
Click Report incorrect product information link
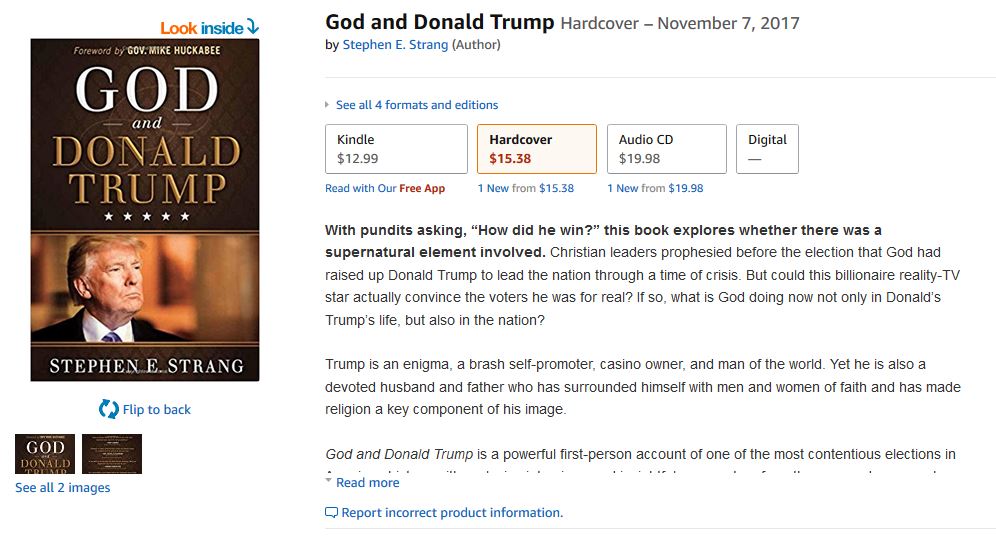click(452, 513)
